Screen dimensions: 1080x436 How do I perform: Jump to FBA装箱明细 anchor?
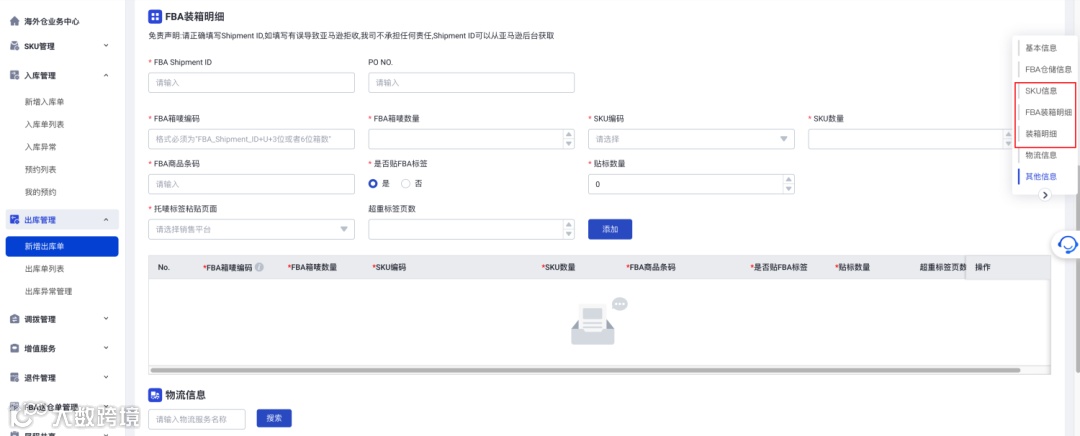(x=1048, y=112)
